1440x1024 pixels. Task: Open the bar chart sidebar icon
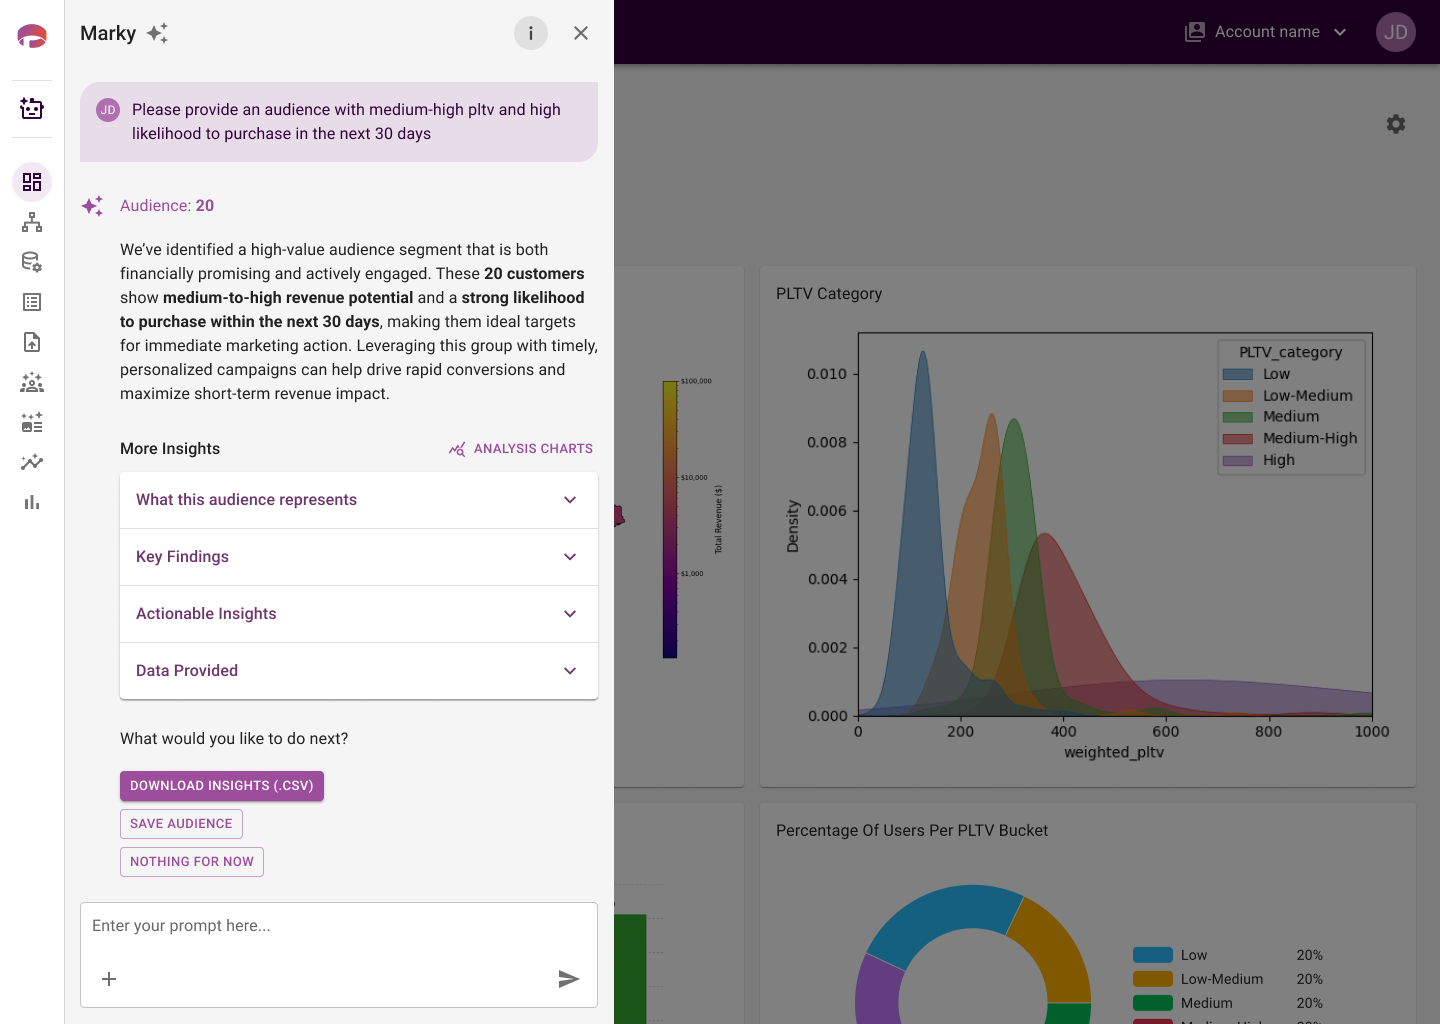click(x=32, y=502)
